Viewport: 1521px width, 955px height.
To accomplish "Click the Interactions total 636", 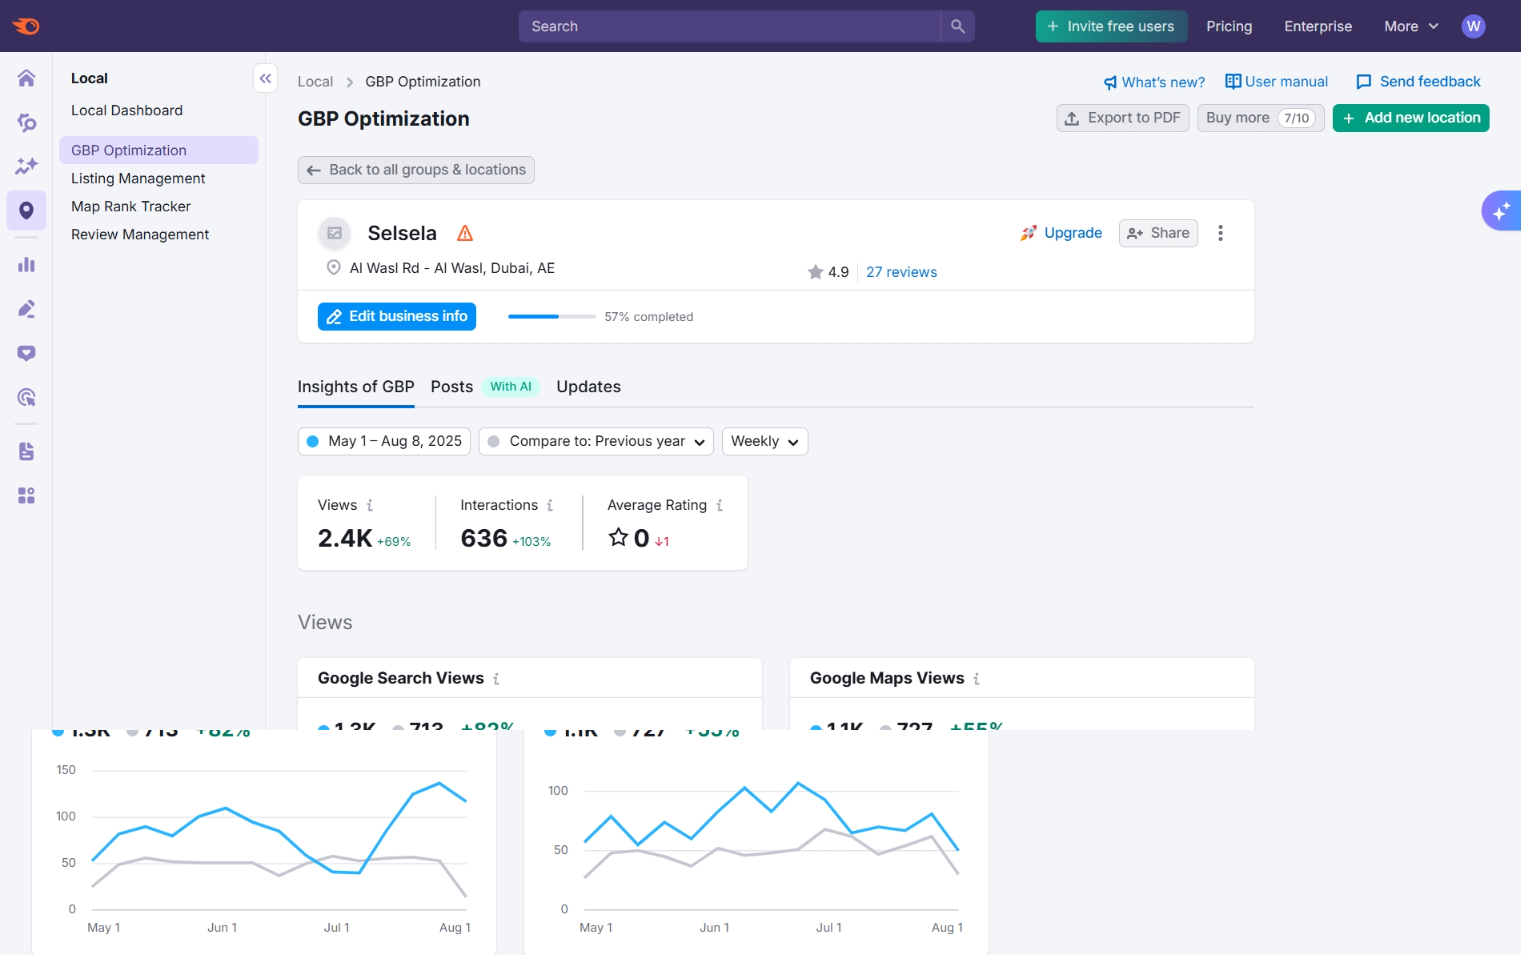I will pos(484,539).
